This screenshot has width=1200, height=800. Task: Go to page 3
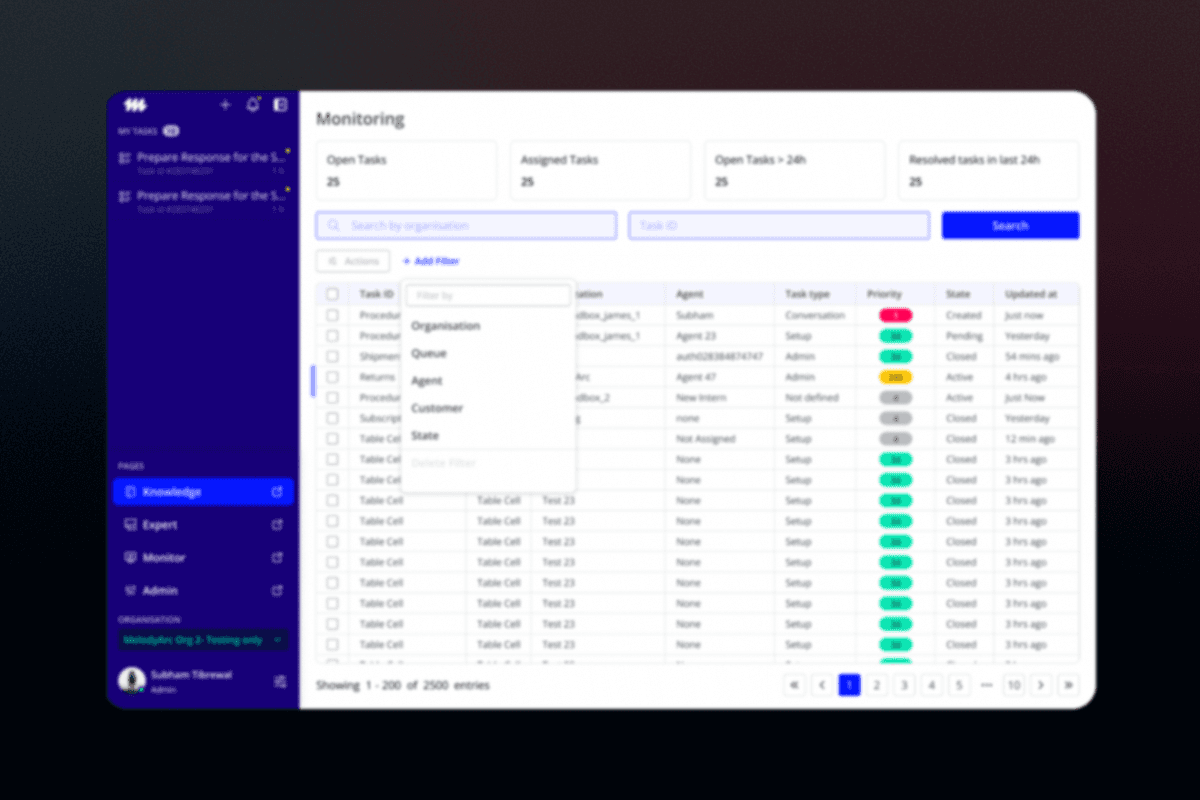tap(904, 685)
